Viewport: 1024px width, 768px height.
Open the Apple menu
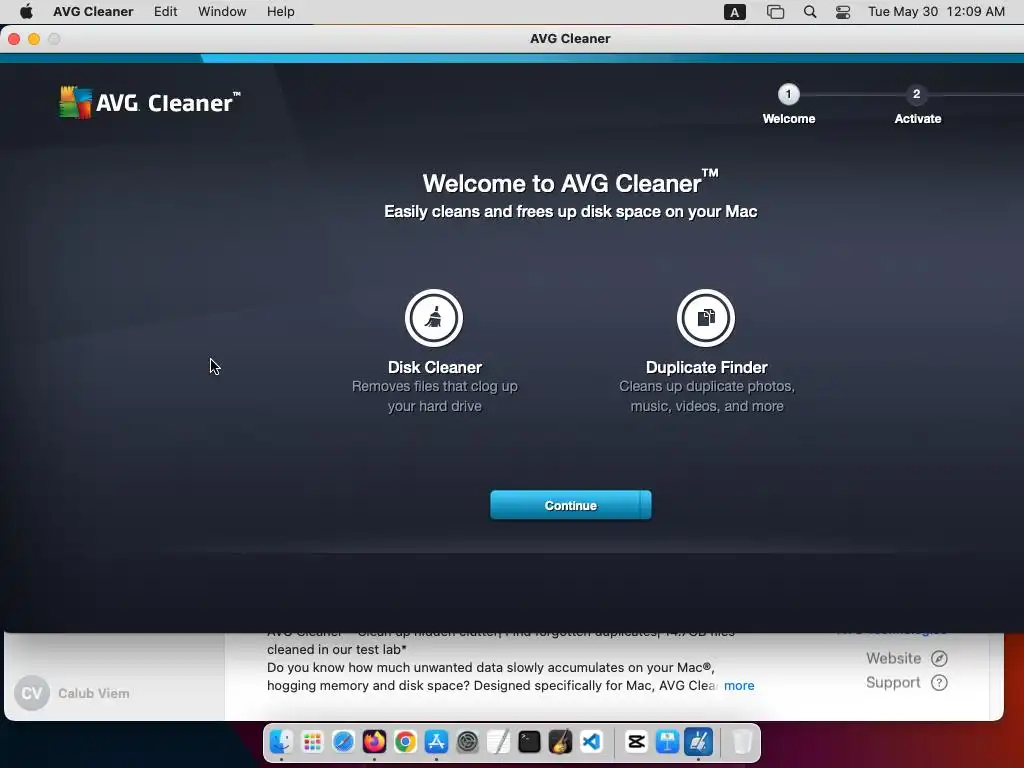[26, 12]
